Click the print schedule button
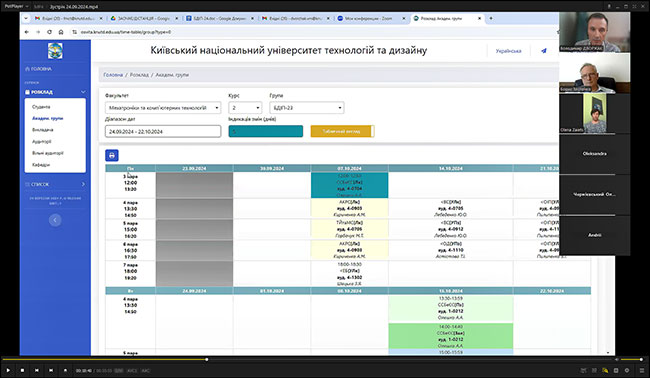 (x=112, y=155)
